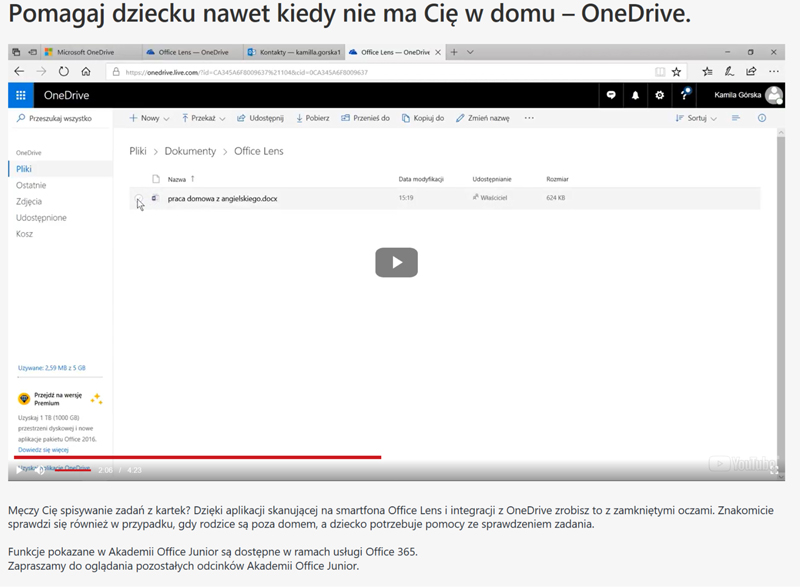Image resolution: width=800 pixels, height=587 pixels.
Task: Open OneDrive settings gear
Action: [x=660, y=95]
